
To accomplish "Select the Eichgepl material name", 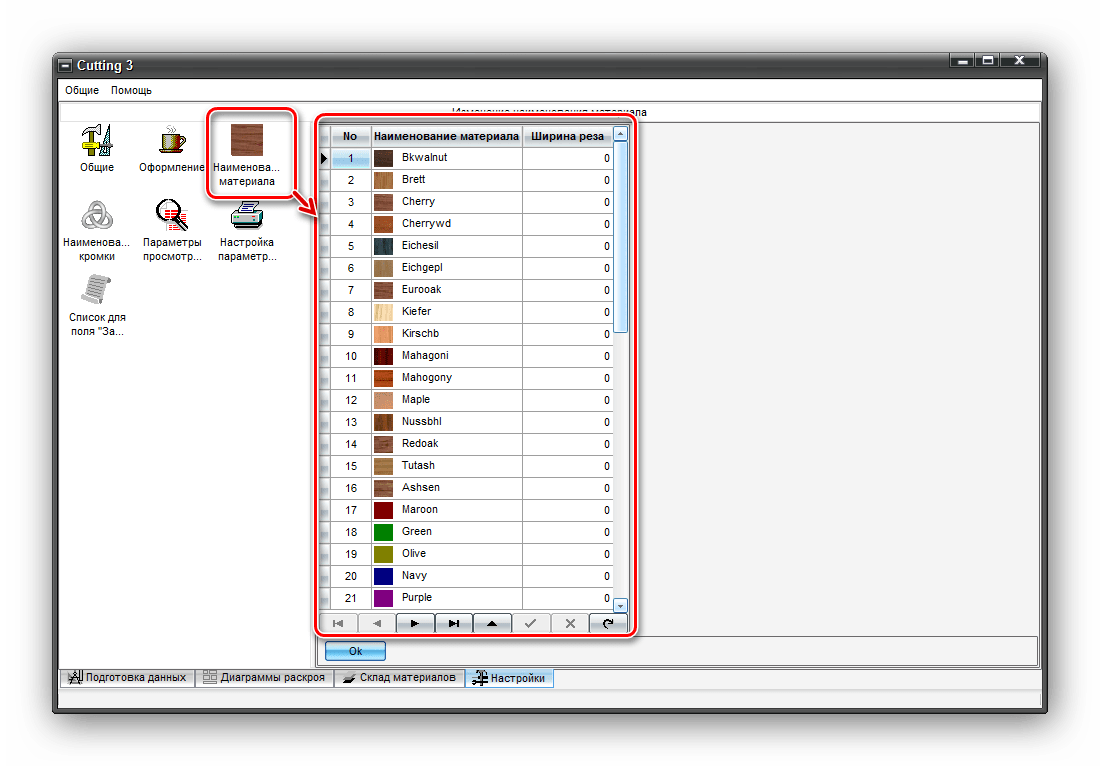I will pyautogui.click(x=422, y=267).
